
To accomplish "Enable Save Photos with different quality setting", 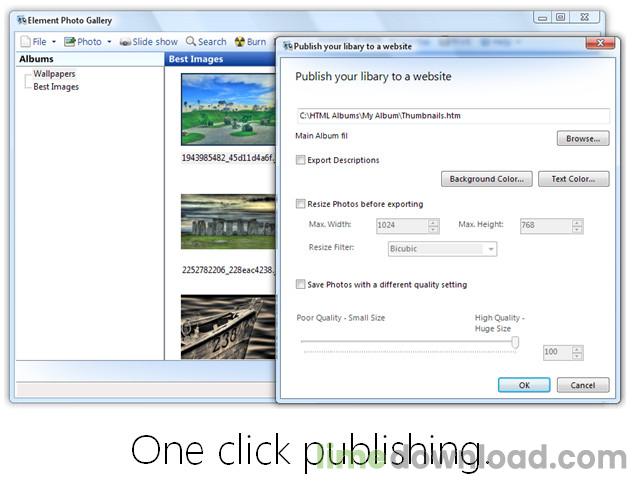I will click(x=300, y=284).
